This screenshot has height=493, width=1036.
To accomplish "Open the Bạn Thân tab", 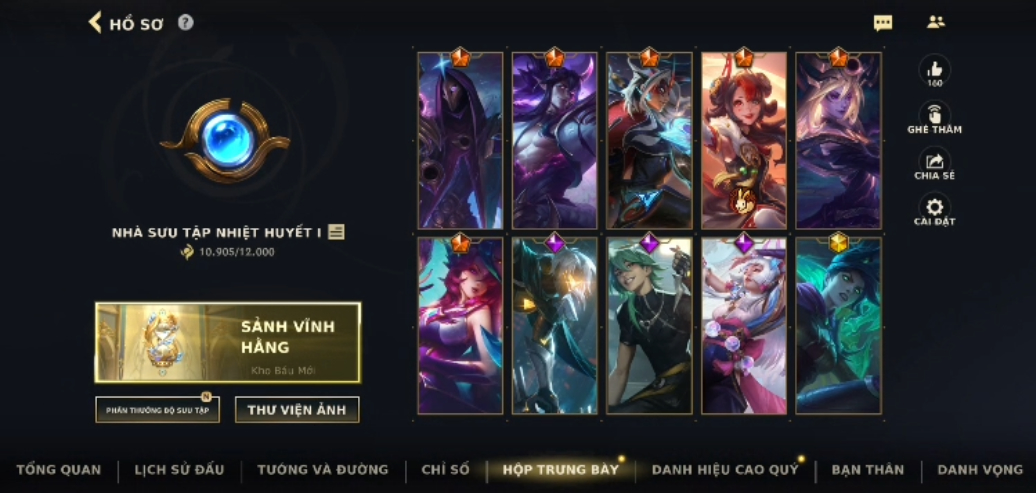I will coord(868,470).
